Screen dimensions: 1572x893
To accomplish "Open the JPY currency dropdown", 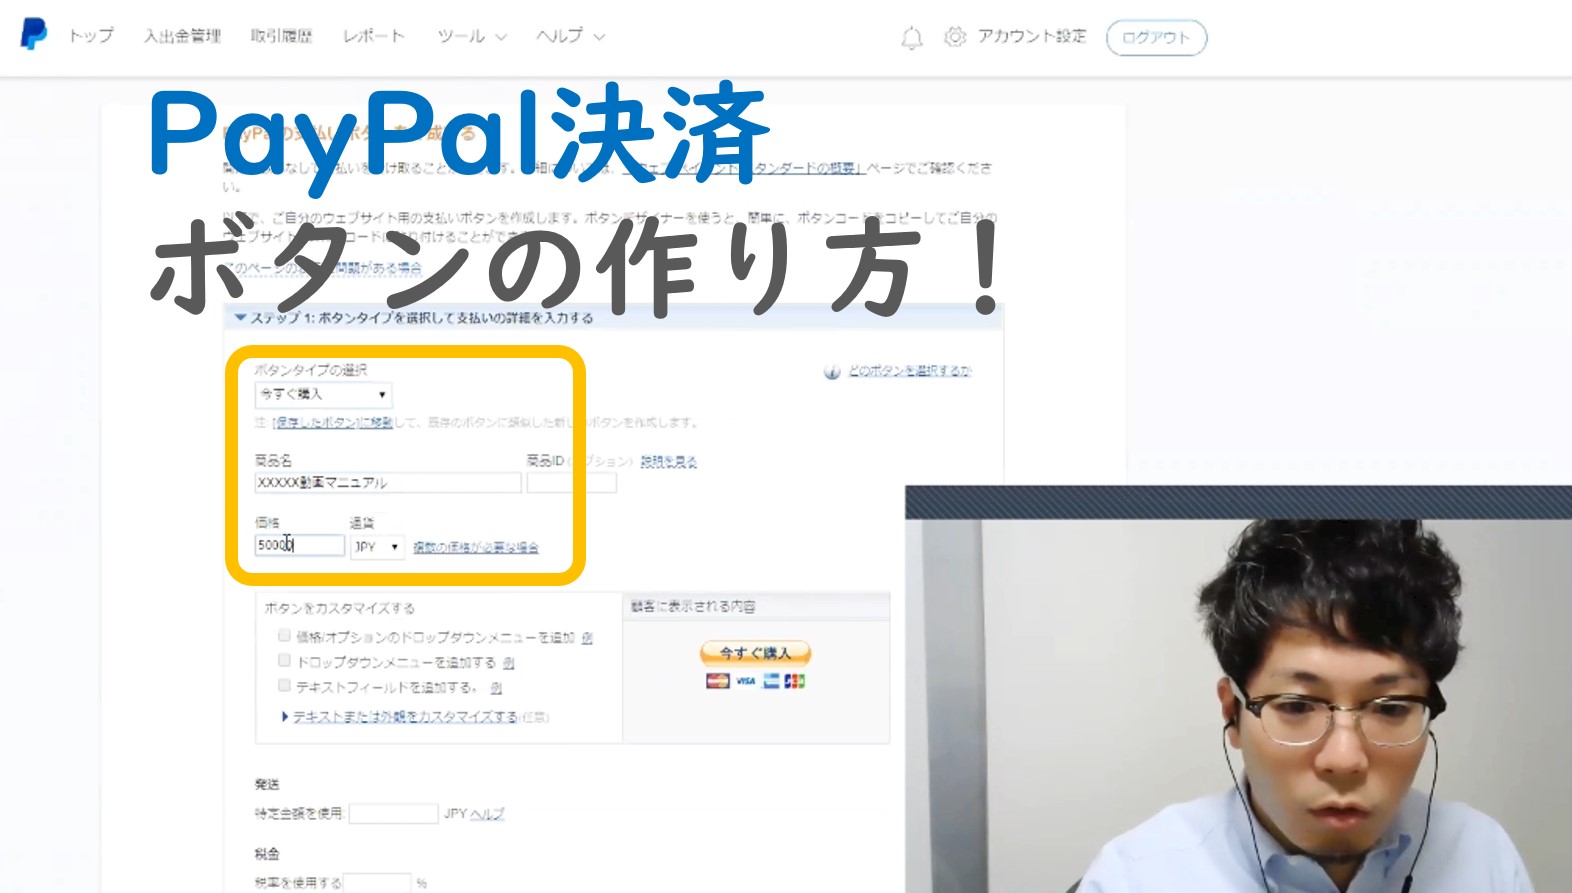I will point(377,547).
